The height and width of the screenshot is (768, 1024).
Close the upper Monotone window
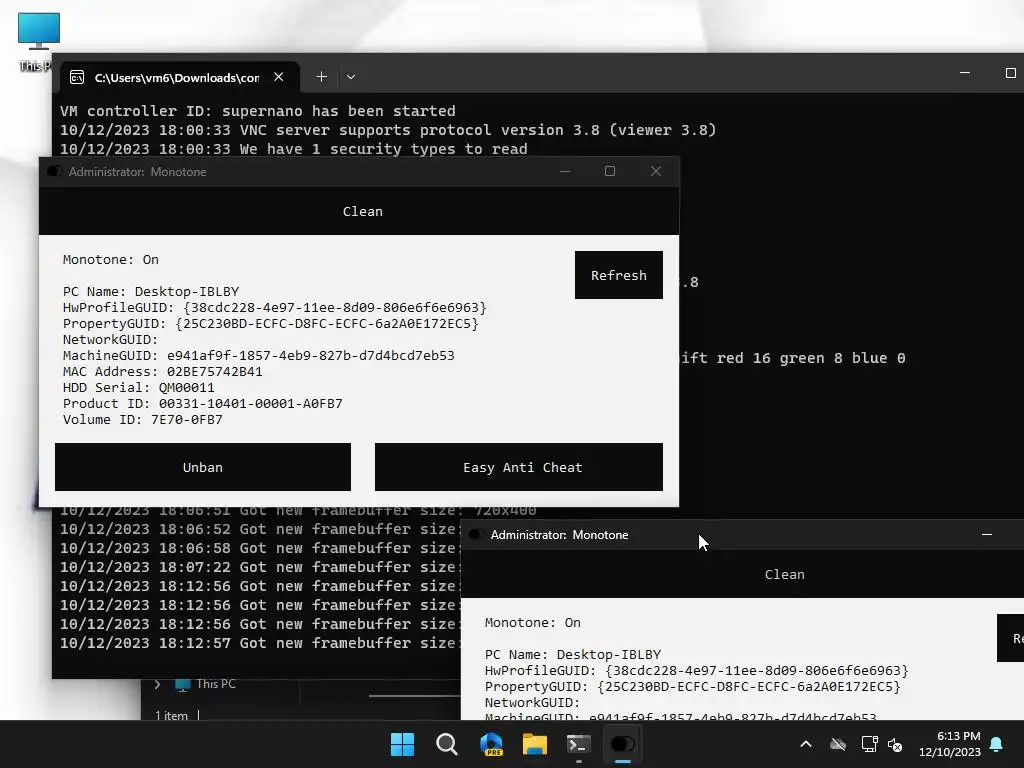pos(656,171)
